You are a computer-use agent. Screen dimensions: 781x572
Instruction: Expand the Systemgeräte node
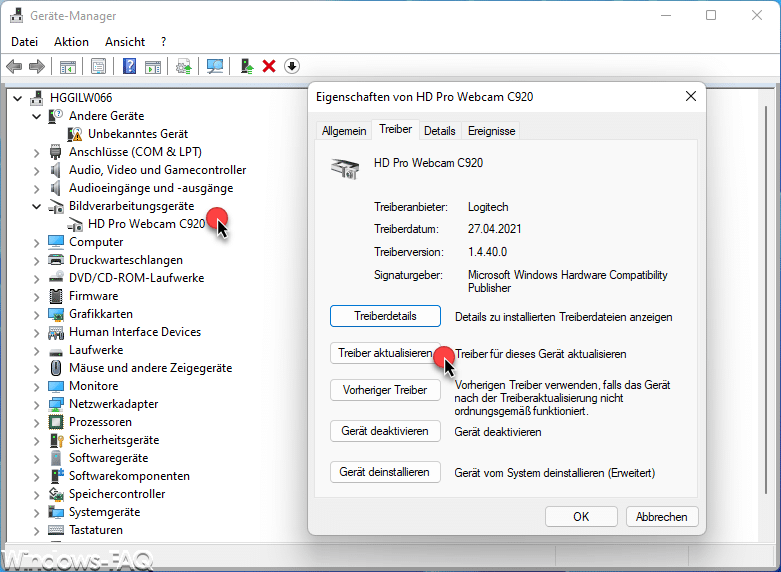(36, 512)
